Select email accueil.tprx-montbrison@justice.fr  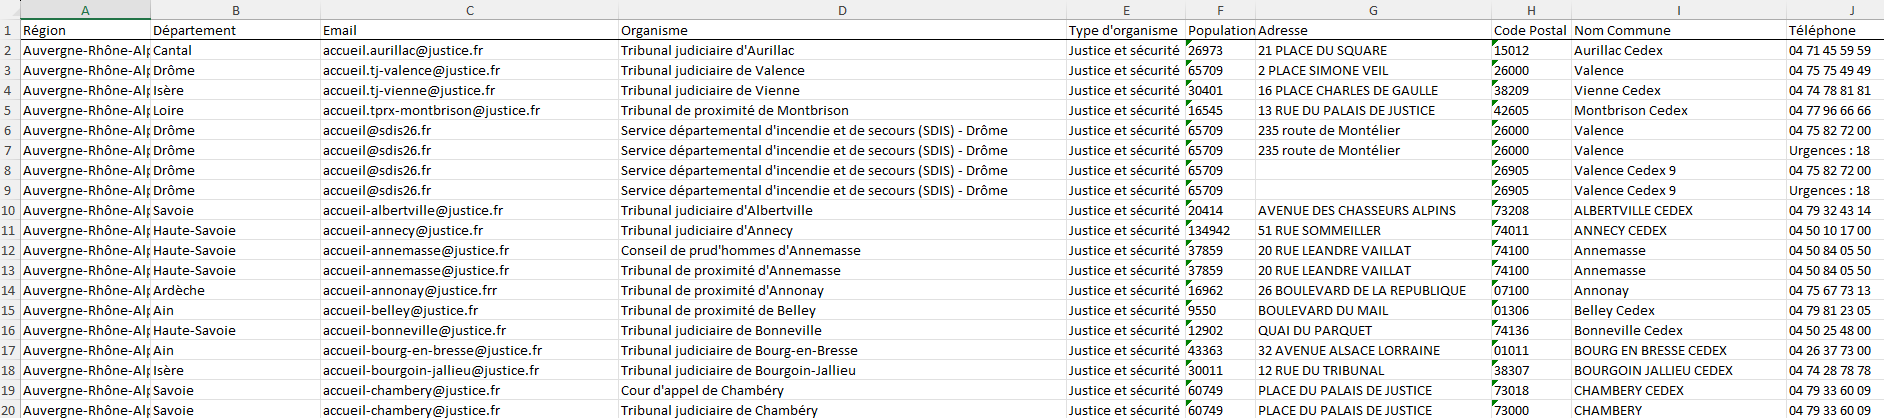tap(469, 110)
